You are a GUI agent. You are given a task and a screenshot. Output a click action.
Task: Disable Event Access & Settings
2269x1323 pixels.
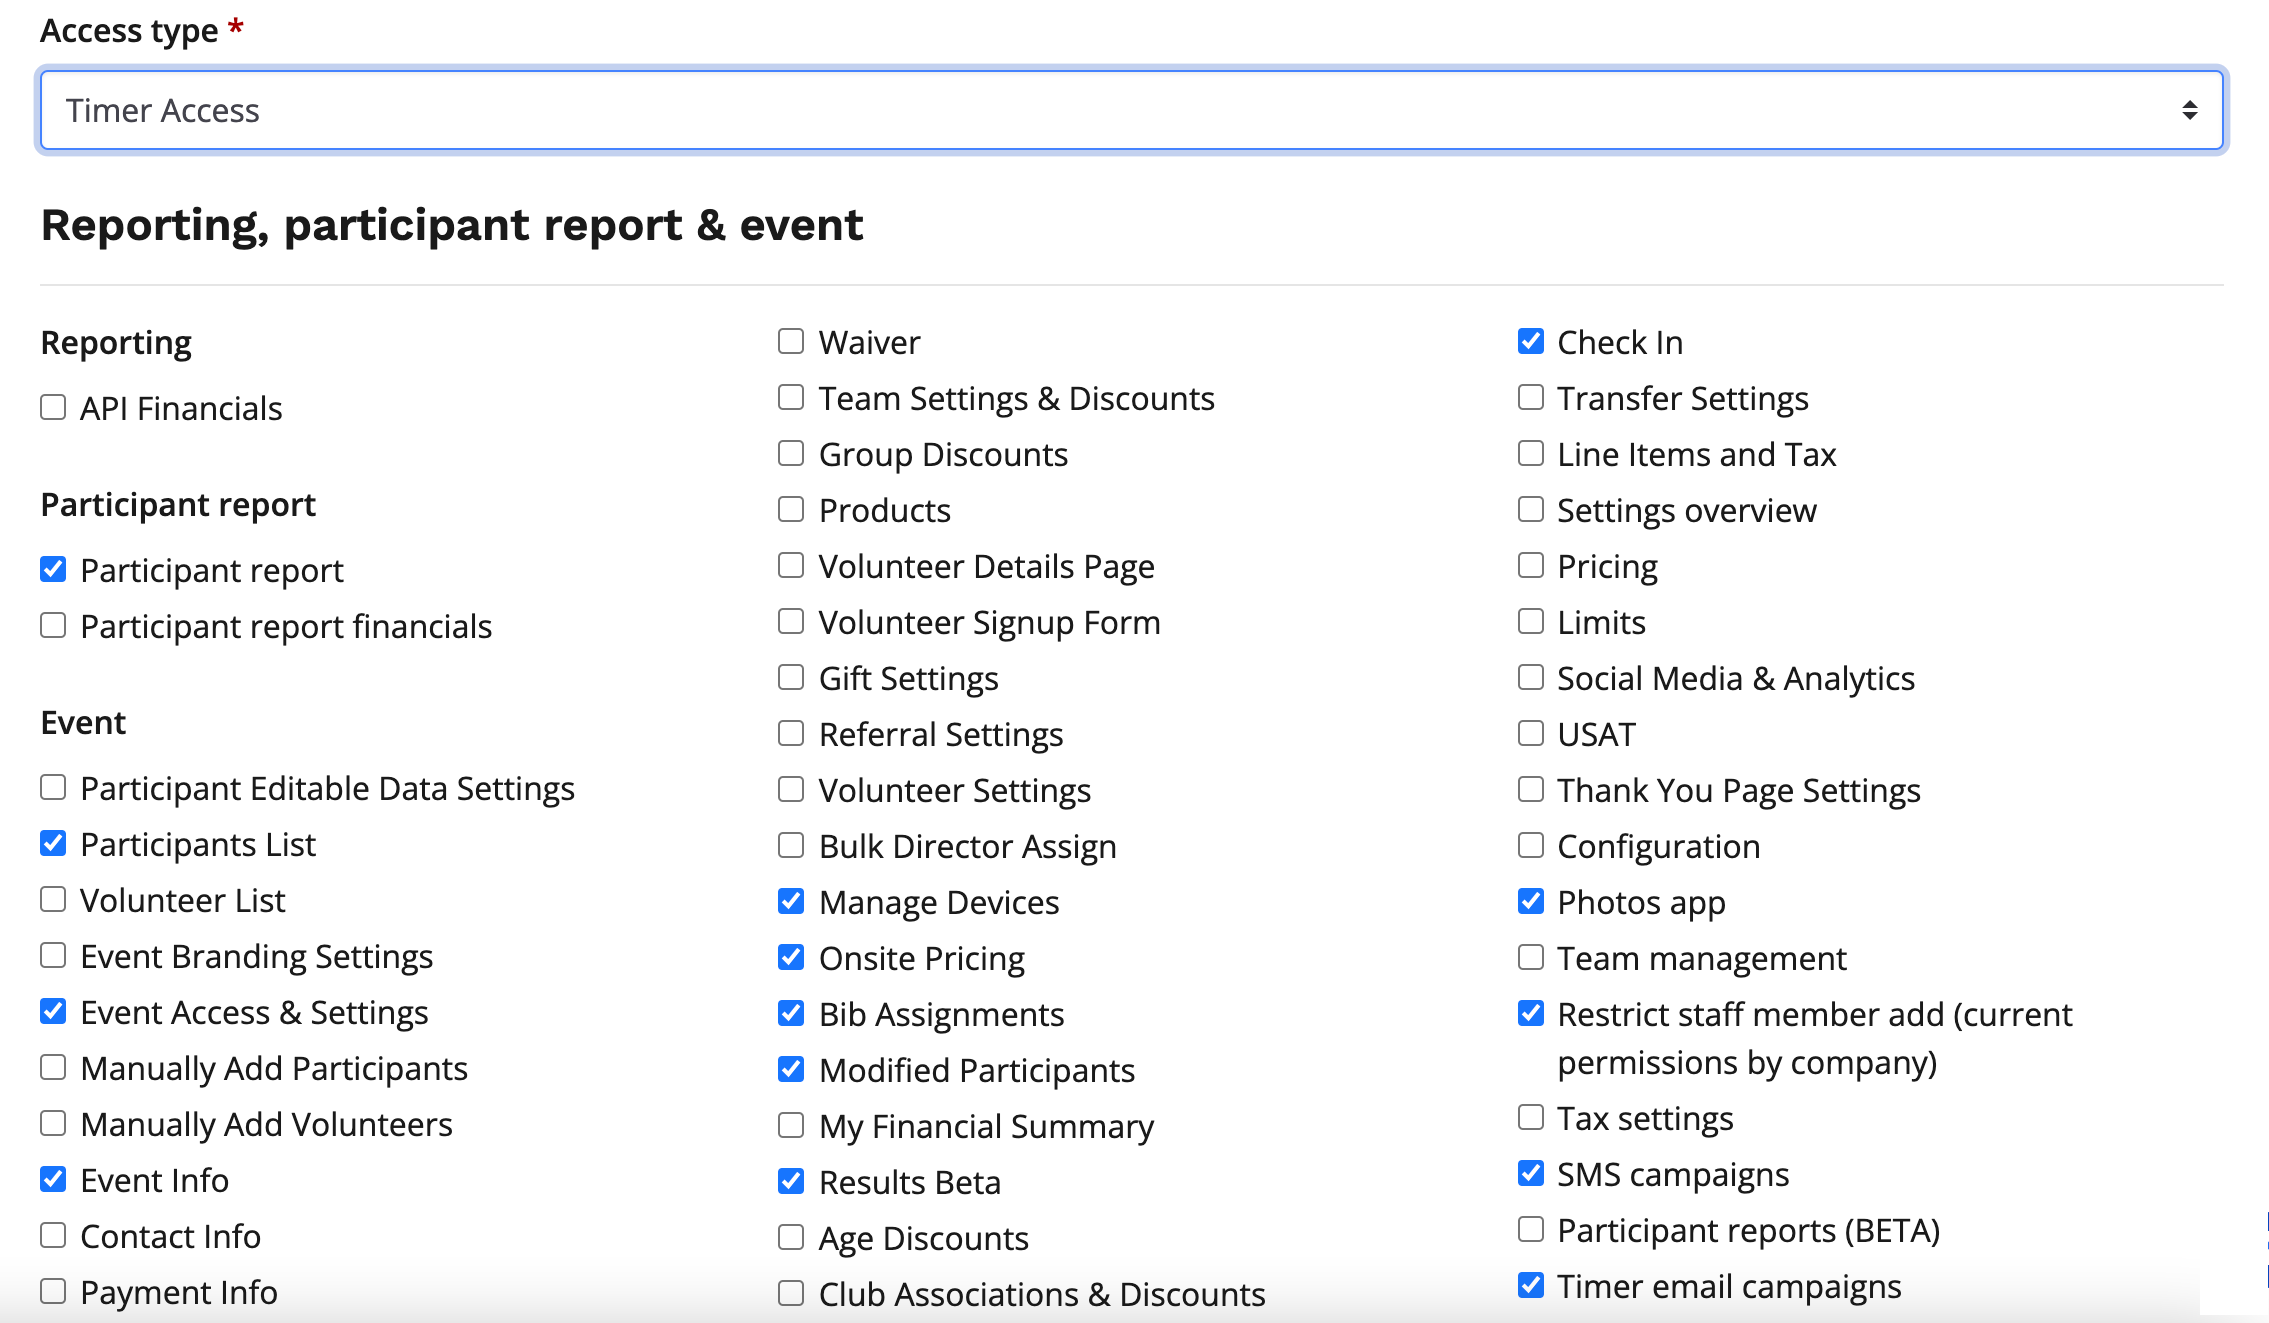coord(53,1012)
